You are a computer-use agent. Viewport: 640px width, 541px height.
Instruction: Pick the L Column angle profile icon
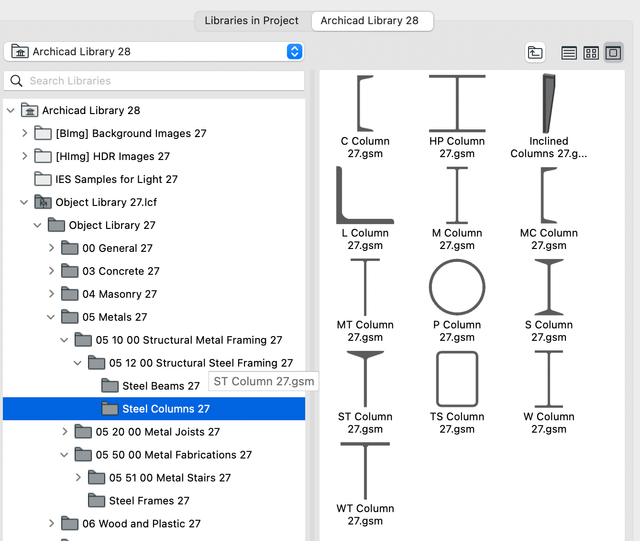[365, 194]
